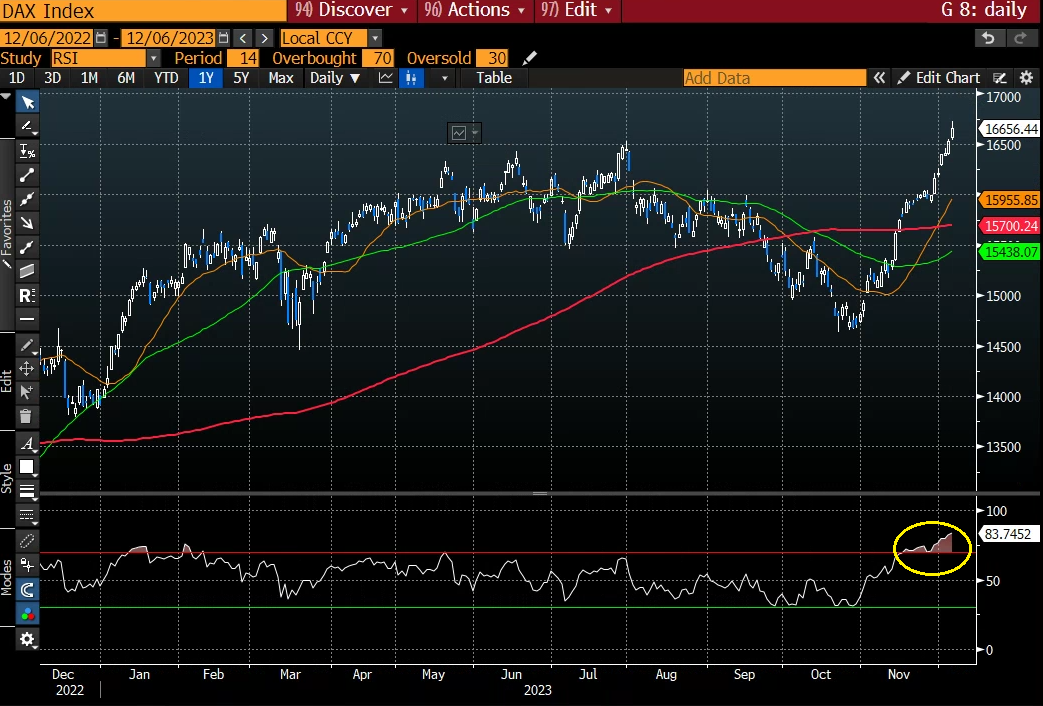1043x706 pixels.
Task: Click the Add Data input field
Action: tap(775, 78)
